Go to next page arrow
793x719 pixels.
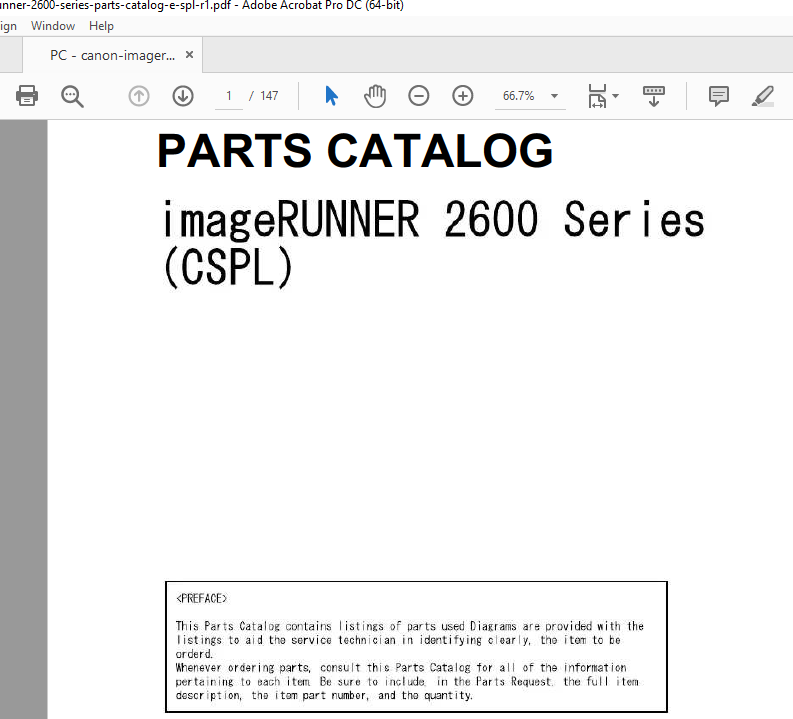pos(183,96)
